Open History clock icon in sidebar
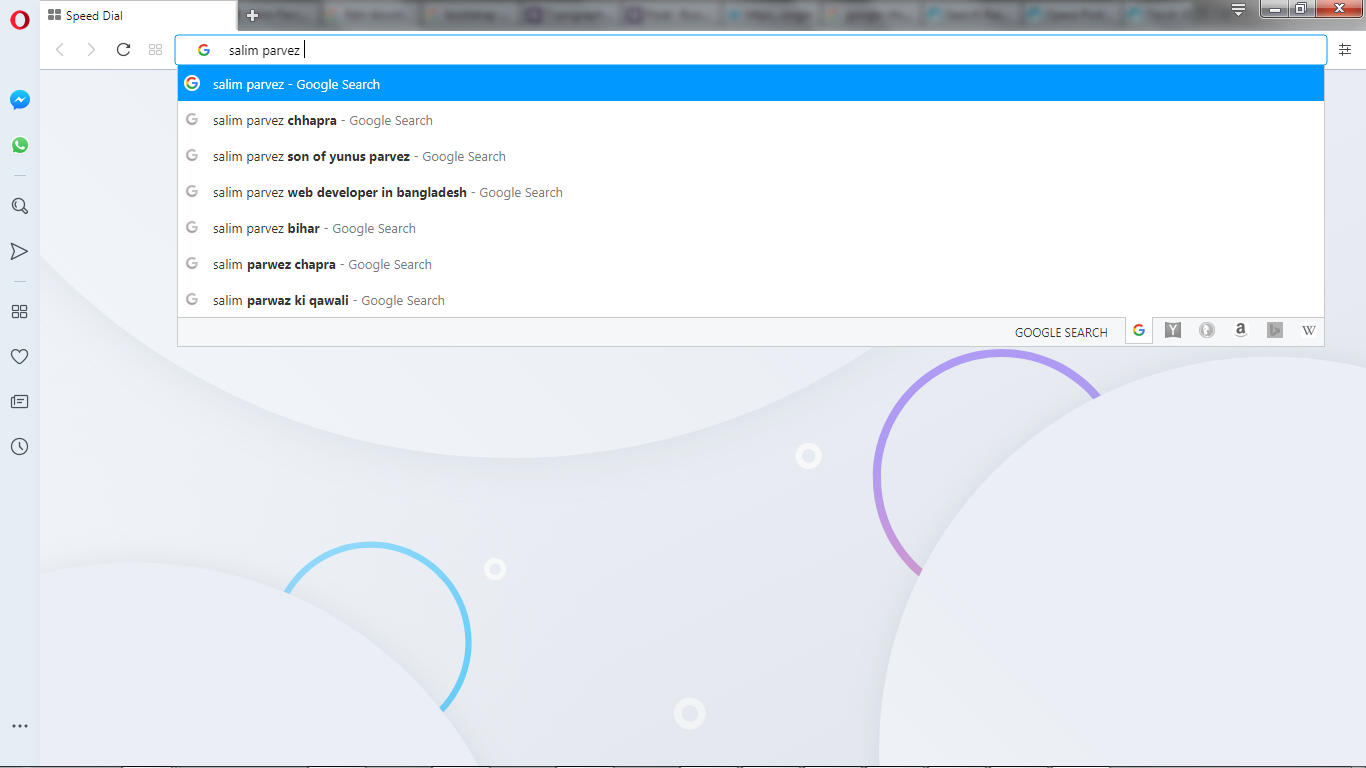The width and height of the screenshot is (1366, 768). (x=19, y=447)
